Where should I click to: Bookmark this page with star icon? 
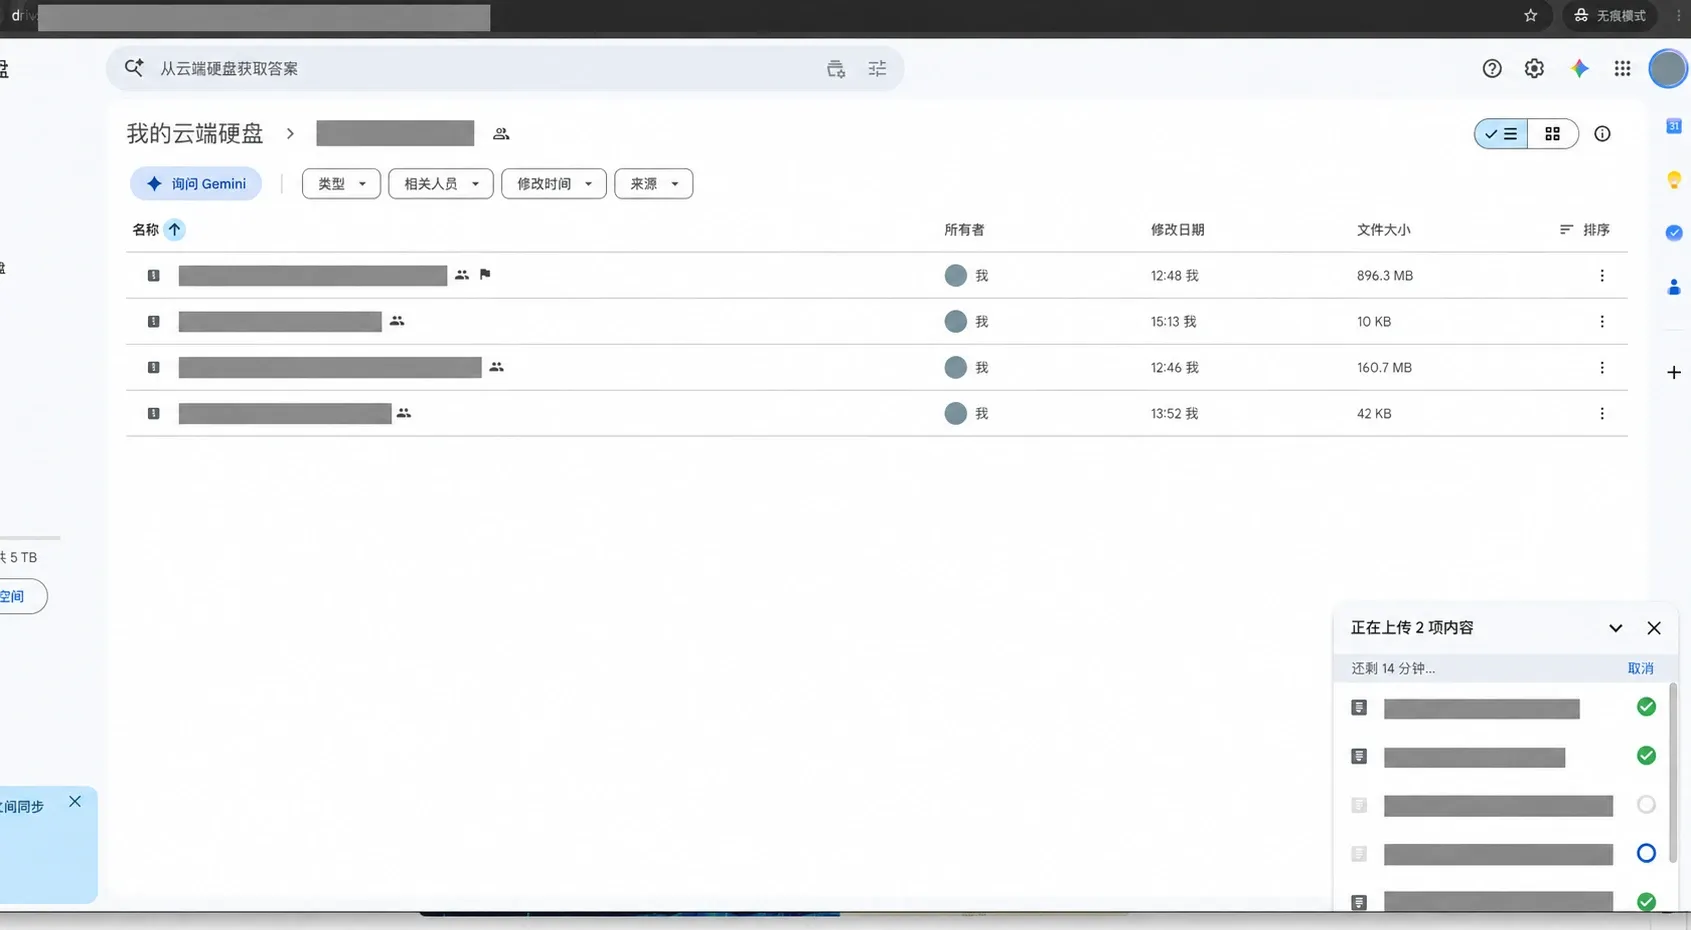(1530, 15)
